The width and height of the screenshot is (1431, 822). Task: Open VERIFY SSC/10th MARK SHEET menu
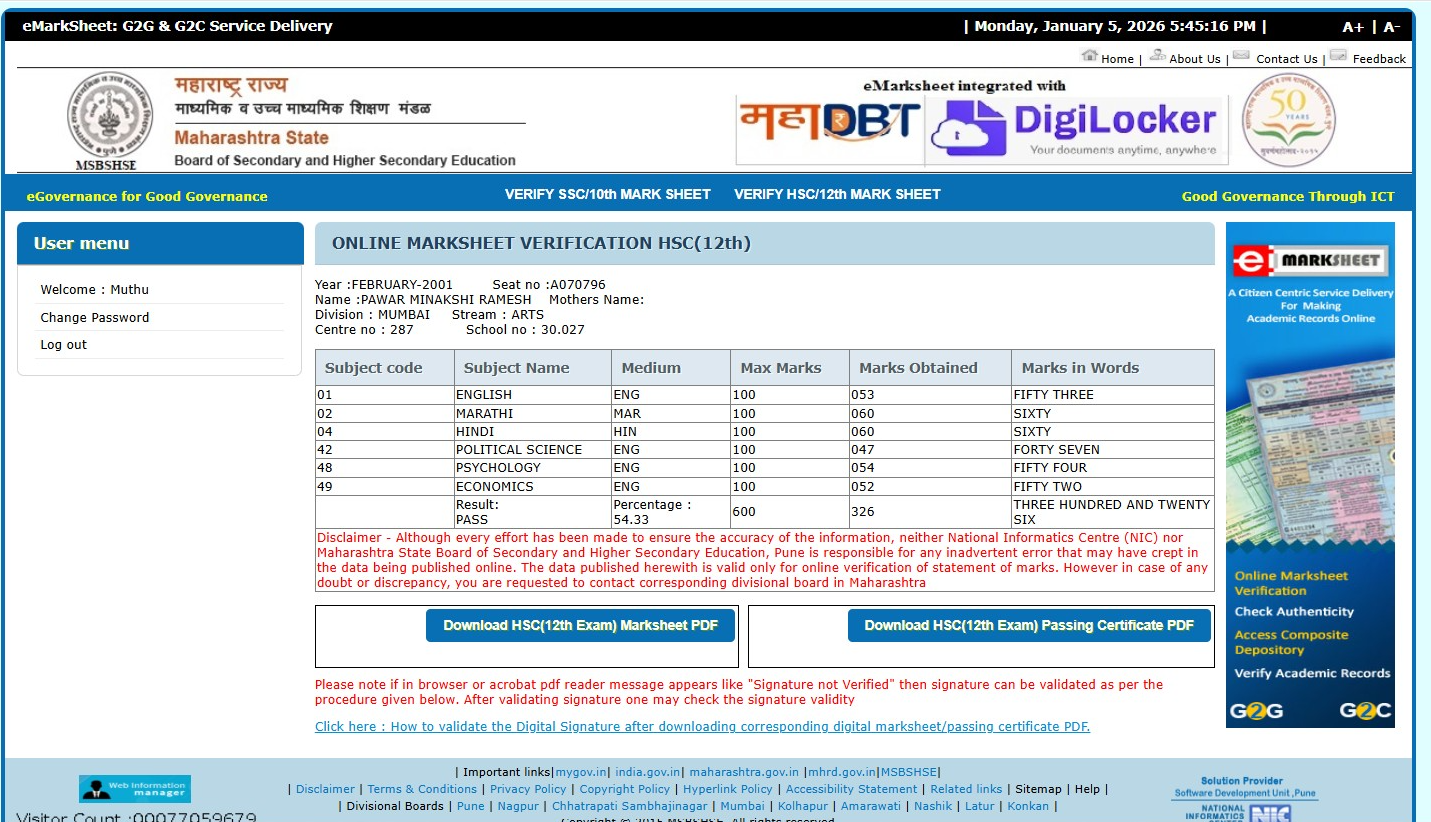[608, 194]
